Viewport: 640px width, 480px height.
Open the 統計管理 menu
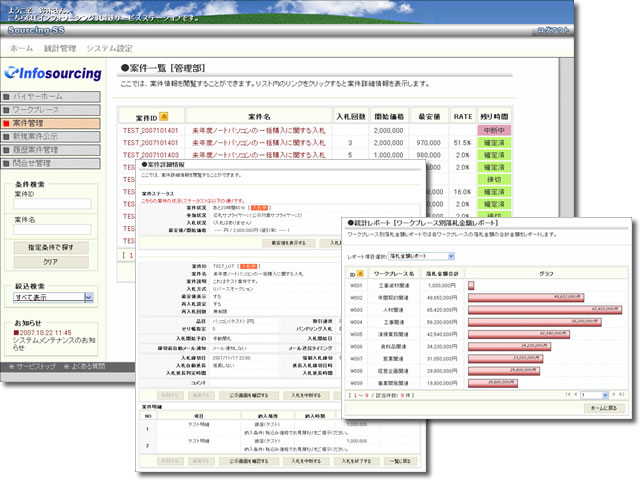pyautogui.click(x=60, y=48)
